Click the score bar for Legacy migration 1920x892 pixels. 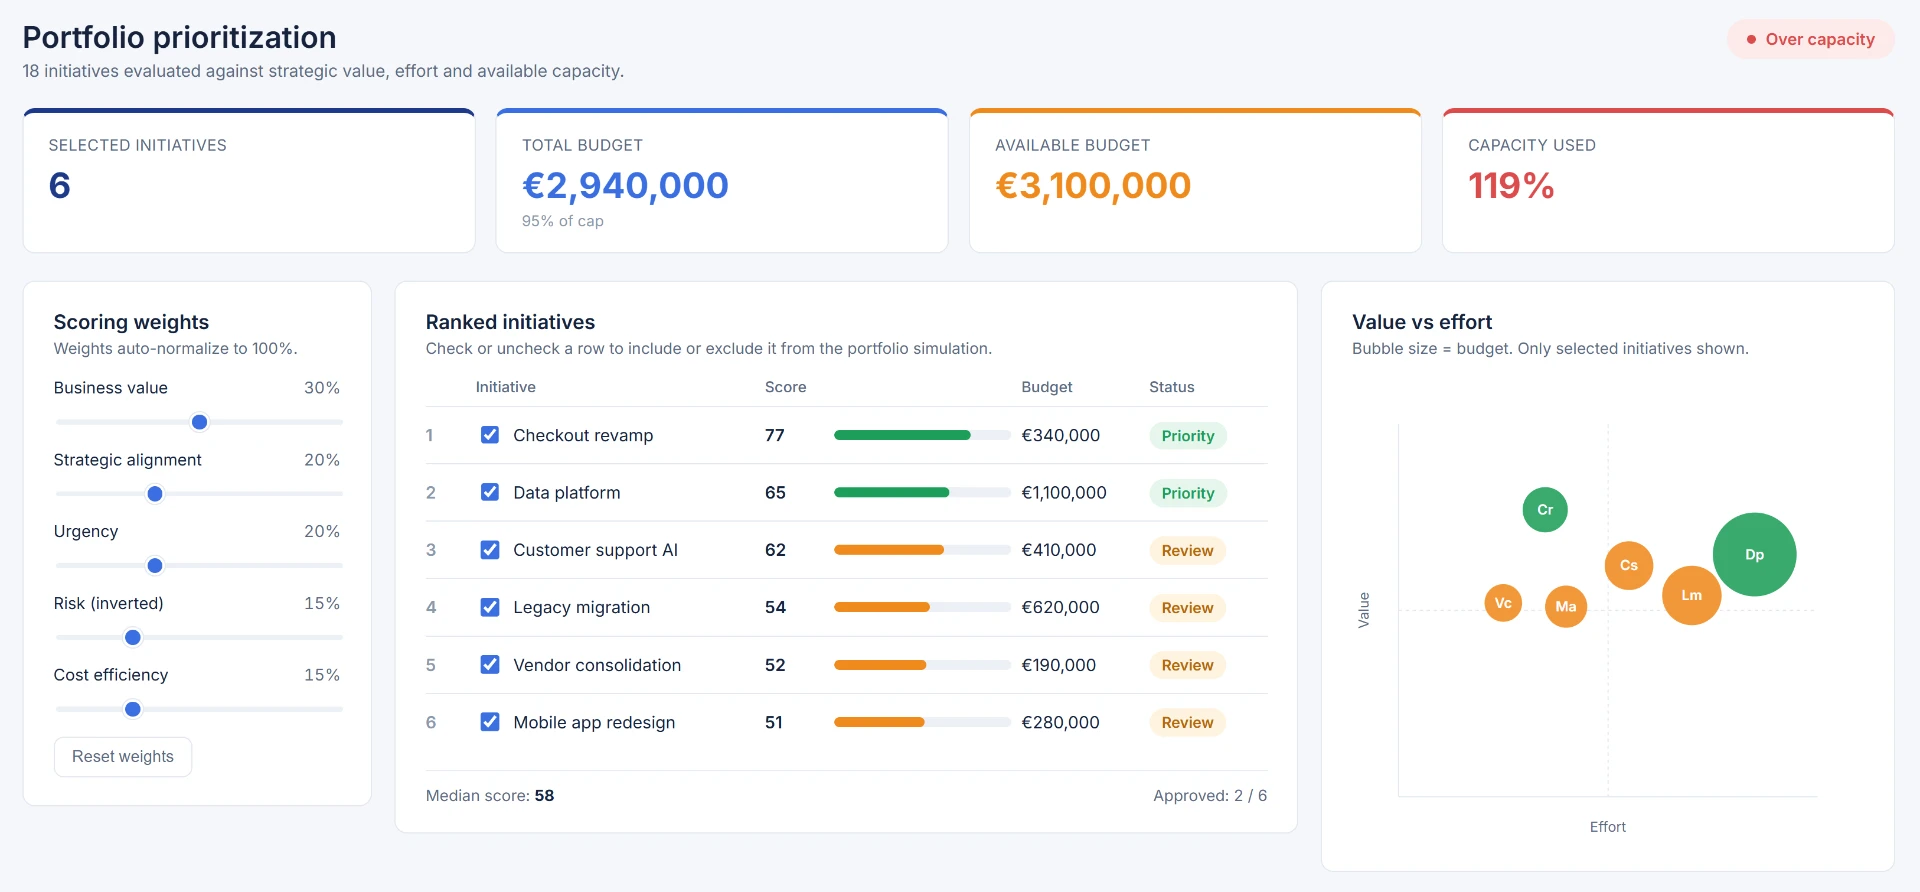tap(922, 607)
